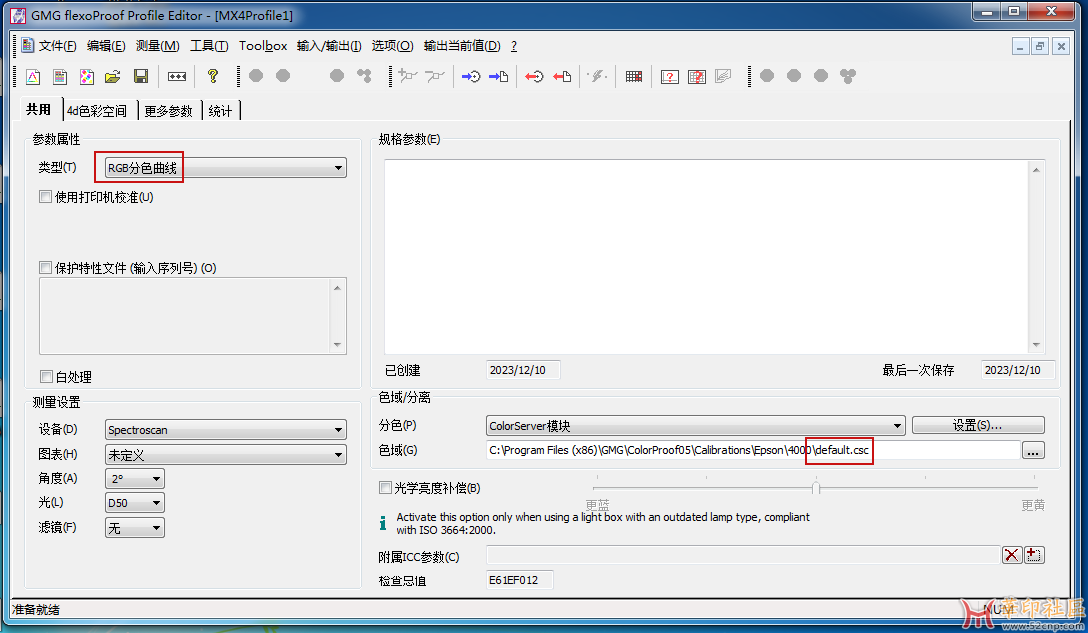1088x633 pixels.
Task: Click the curve icon with plus sign
Action: pos(408,76)
